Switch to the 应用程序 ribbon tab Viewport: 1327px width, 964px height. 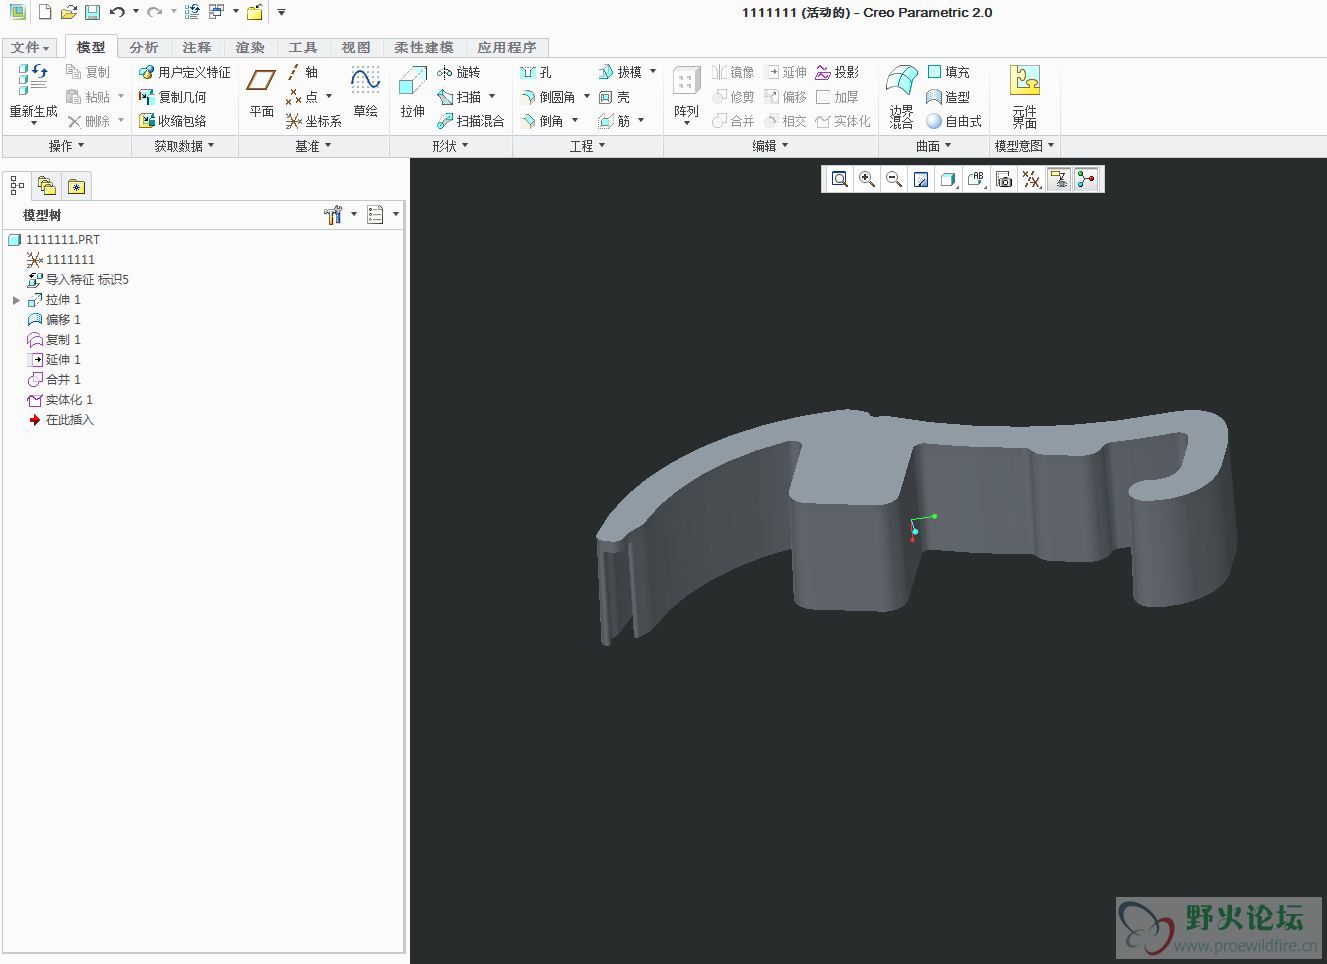point(507,47)
